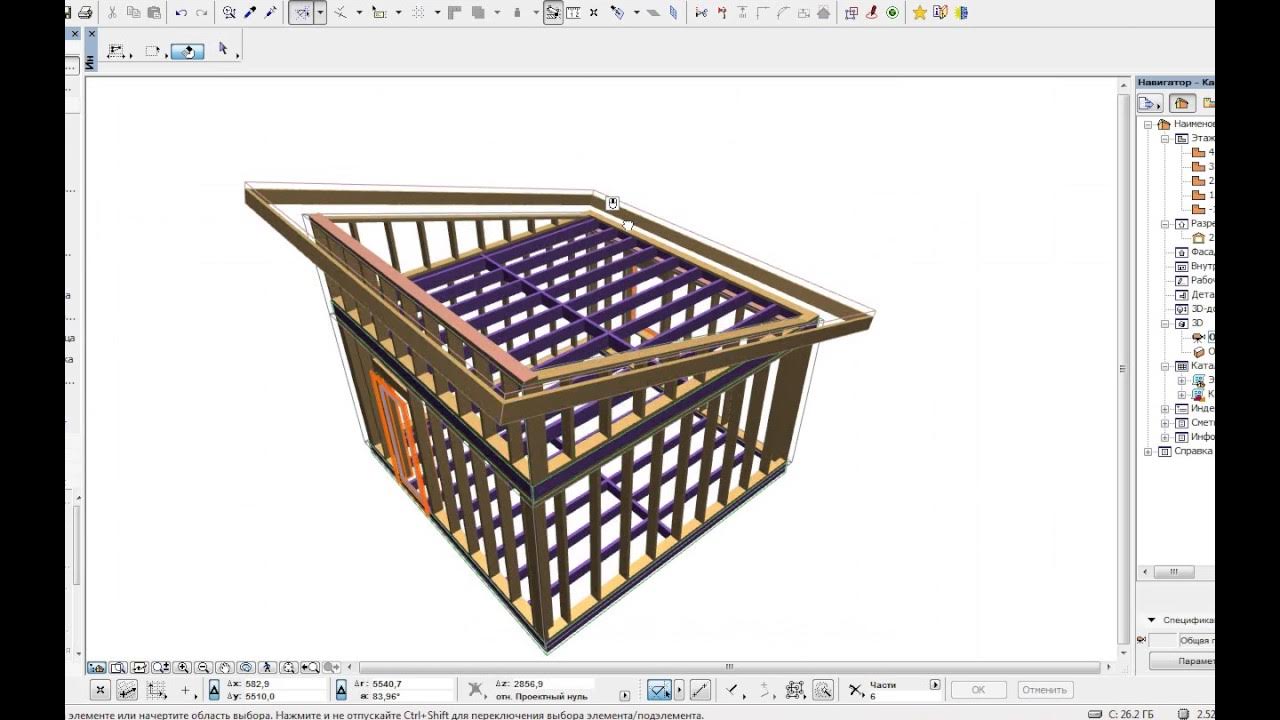Image resolution: width=1280 pixels, height=720 pixels.
Task: Select the Arrow tool in info box
Action: pyautogui.click(x=223, y=49)
